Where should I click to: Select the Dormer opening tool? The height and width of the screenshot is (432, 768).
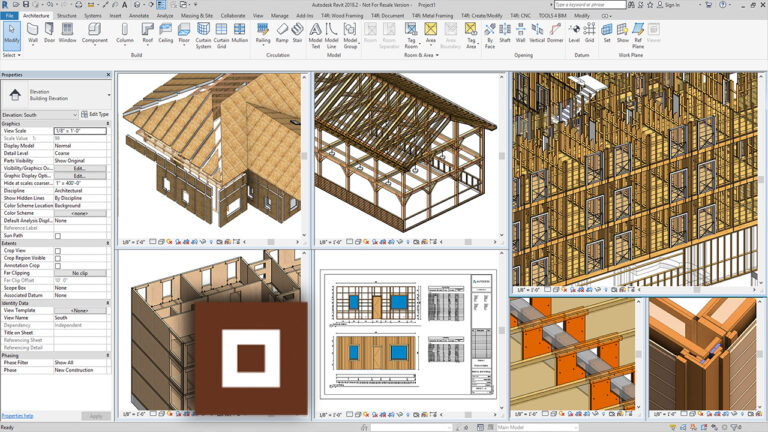[x=555, y=33]
